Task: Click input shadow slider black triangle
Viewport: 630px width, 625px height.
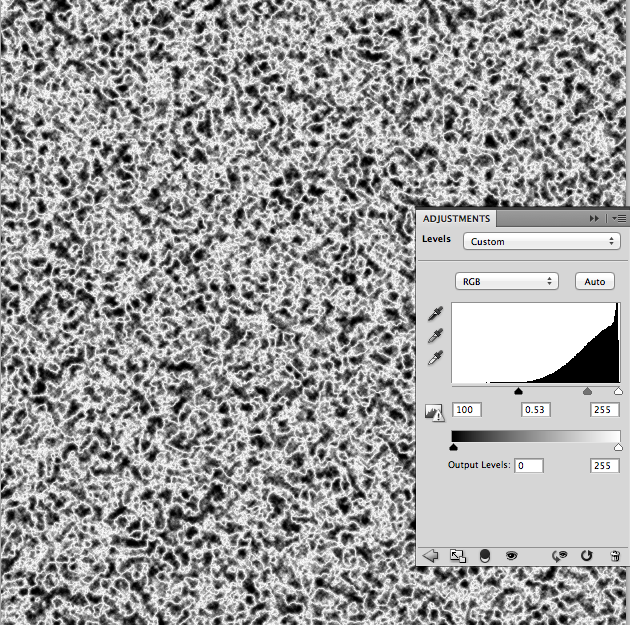Action: [518, 391]
